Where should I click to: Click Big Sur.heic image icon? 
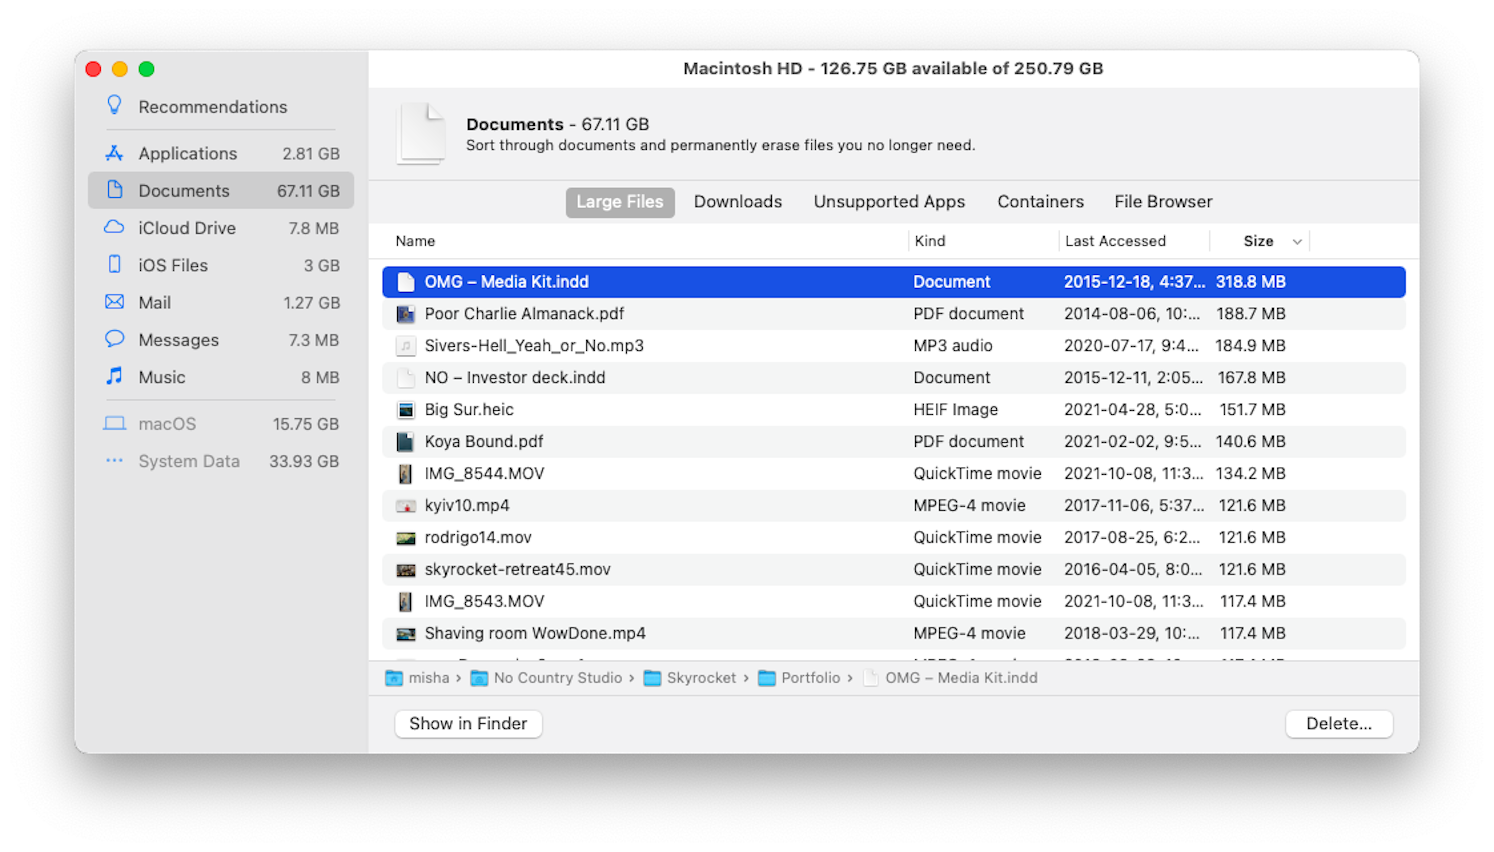pos(405,410)
